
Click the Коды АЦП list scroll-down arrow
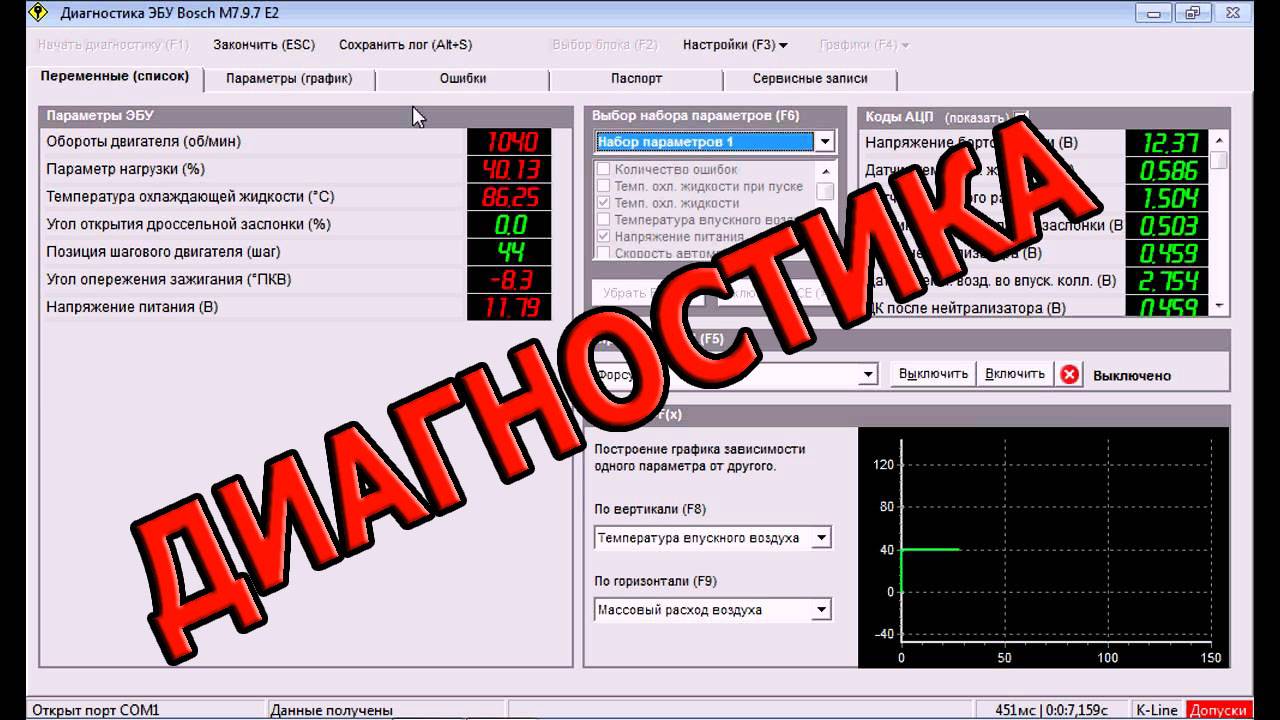click(1218, 305)
